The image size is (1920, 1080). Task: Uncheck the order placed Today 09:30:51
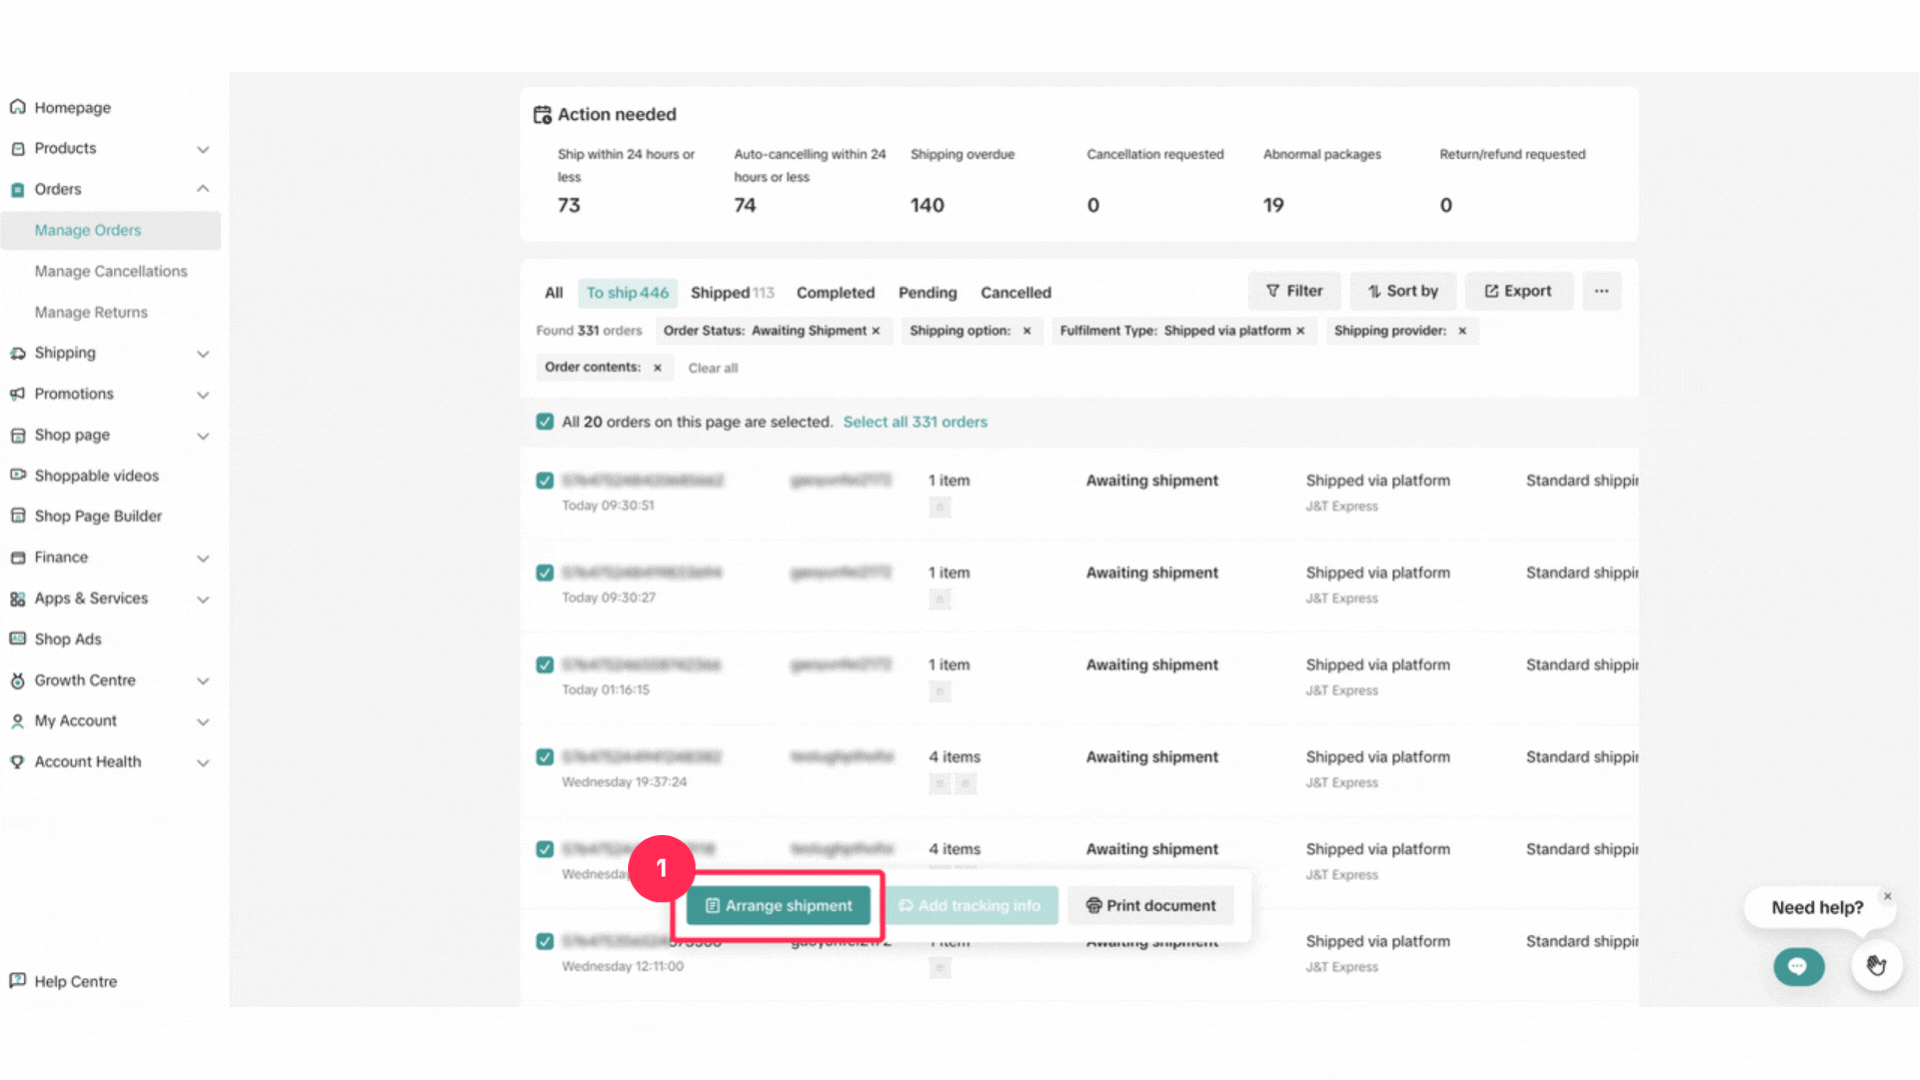(x=545, y=481)
